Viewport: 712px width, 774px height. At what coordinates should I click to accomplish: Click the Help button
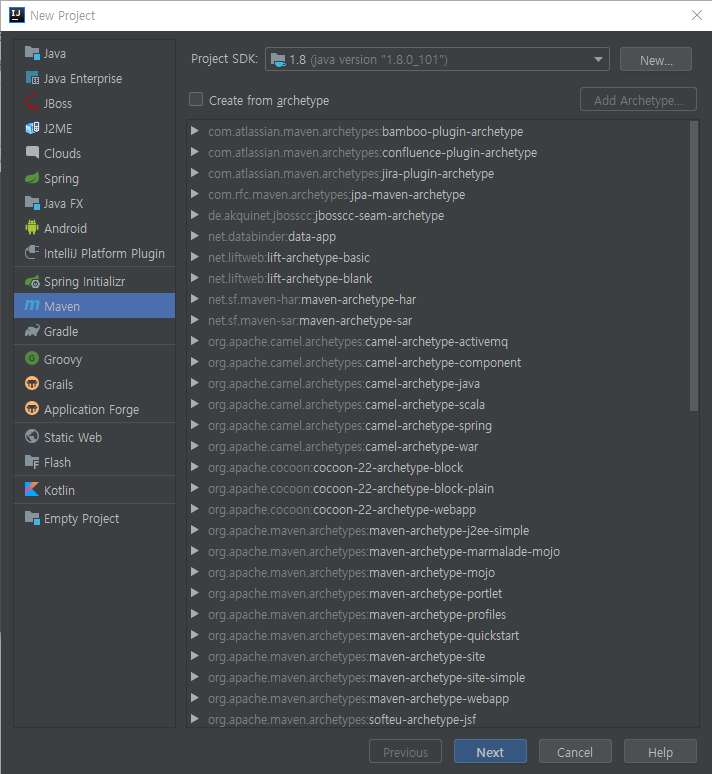tap(660, 752)
